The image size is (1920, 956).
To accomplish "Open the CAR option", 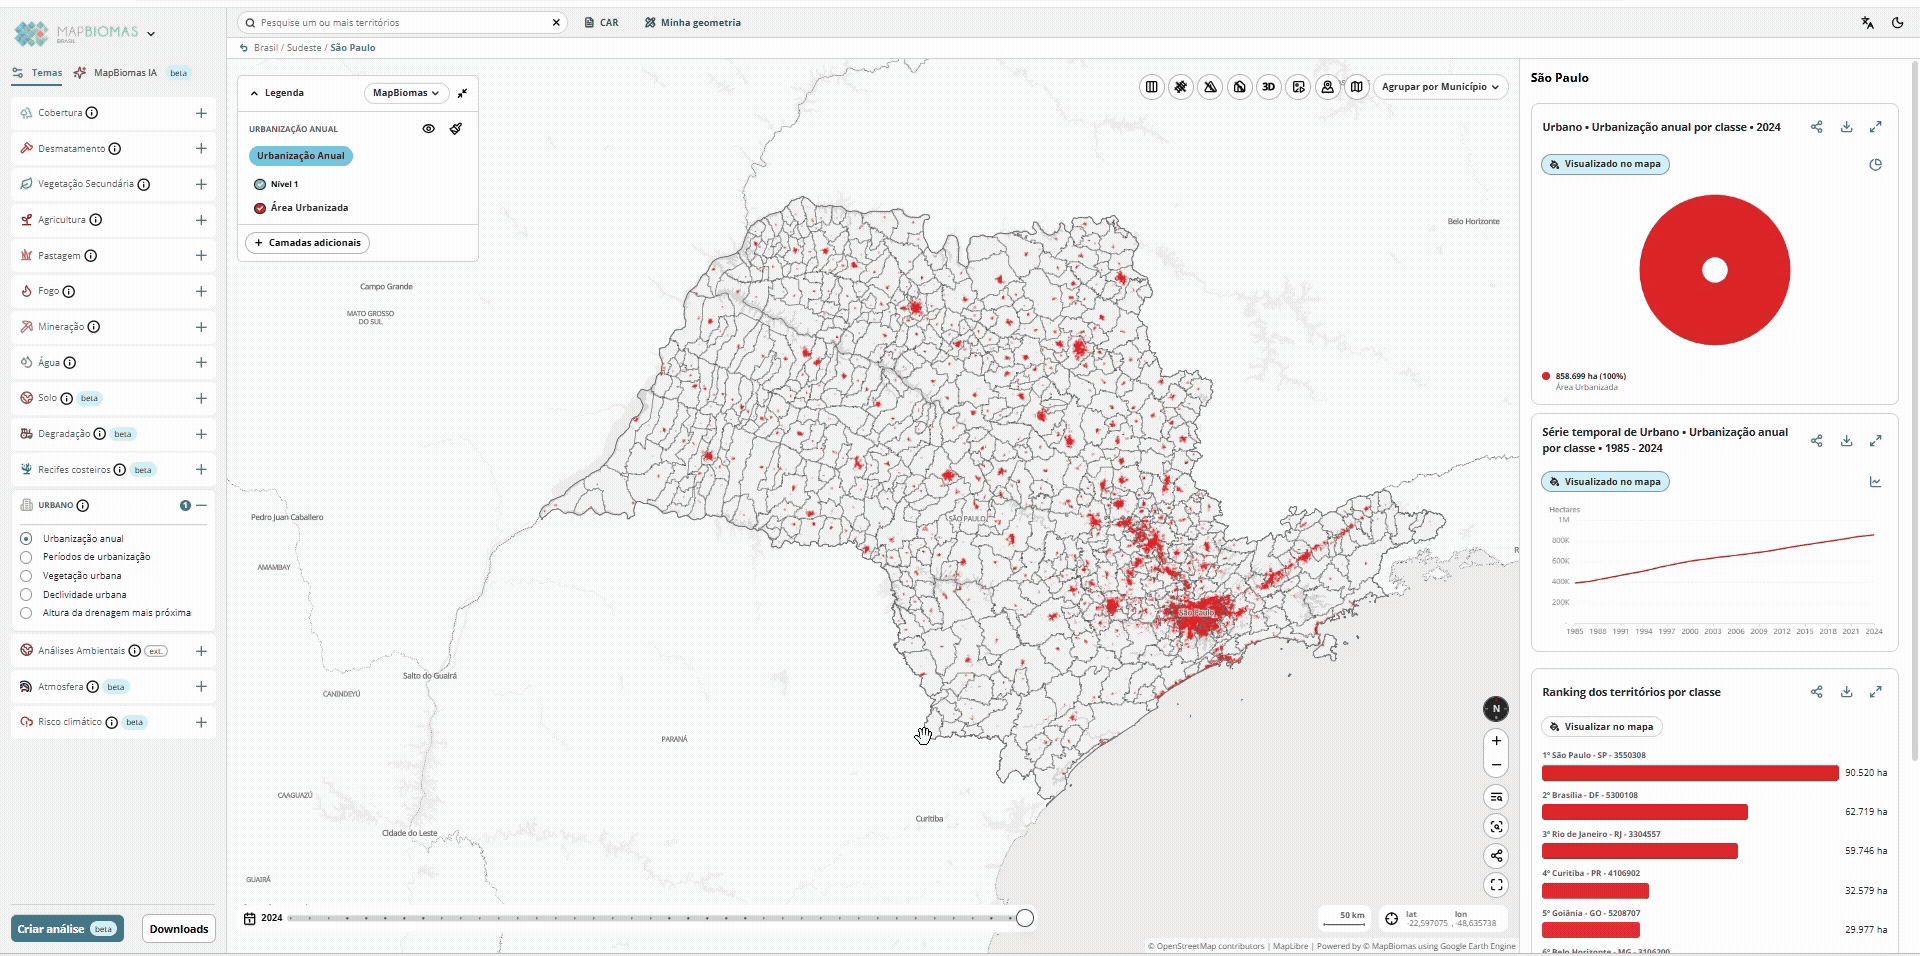I will point(602,23).
